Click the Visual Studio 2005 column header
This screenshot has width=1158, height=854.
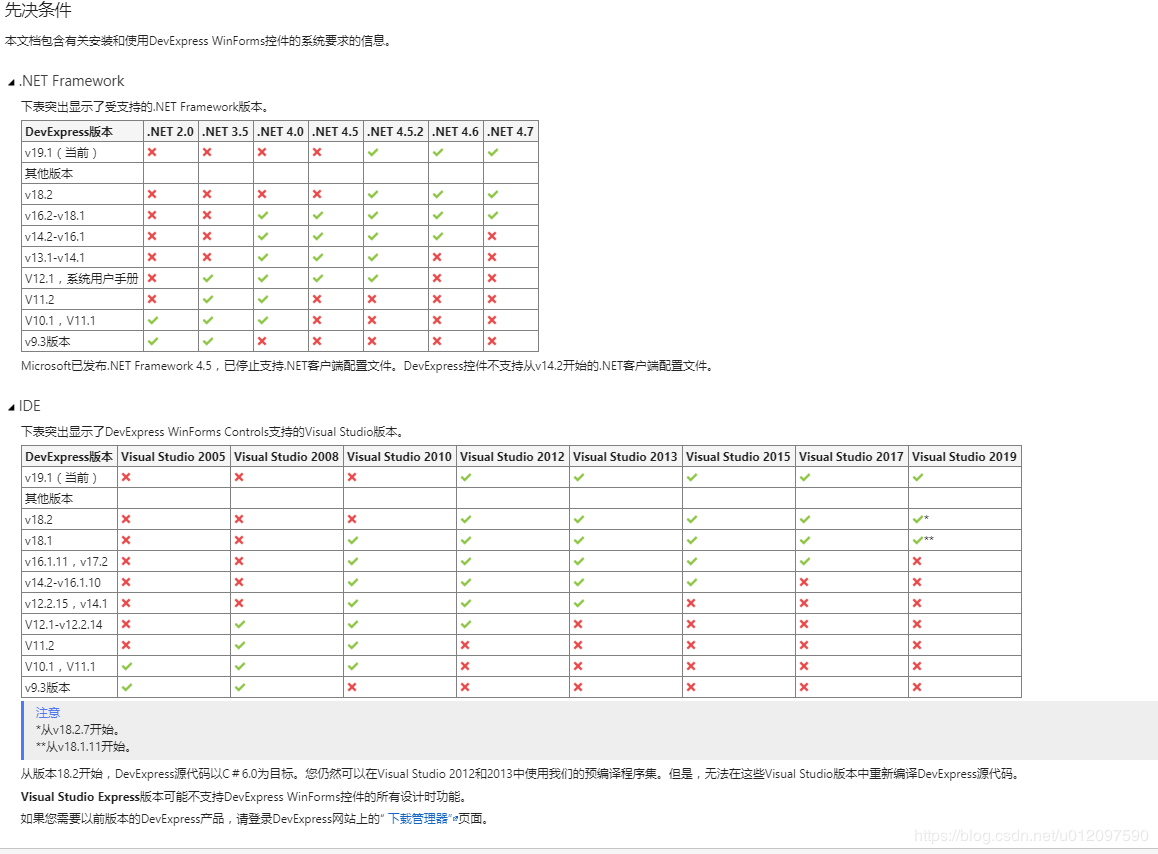[174, 457]
